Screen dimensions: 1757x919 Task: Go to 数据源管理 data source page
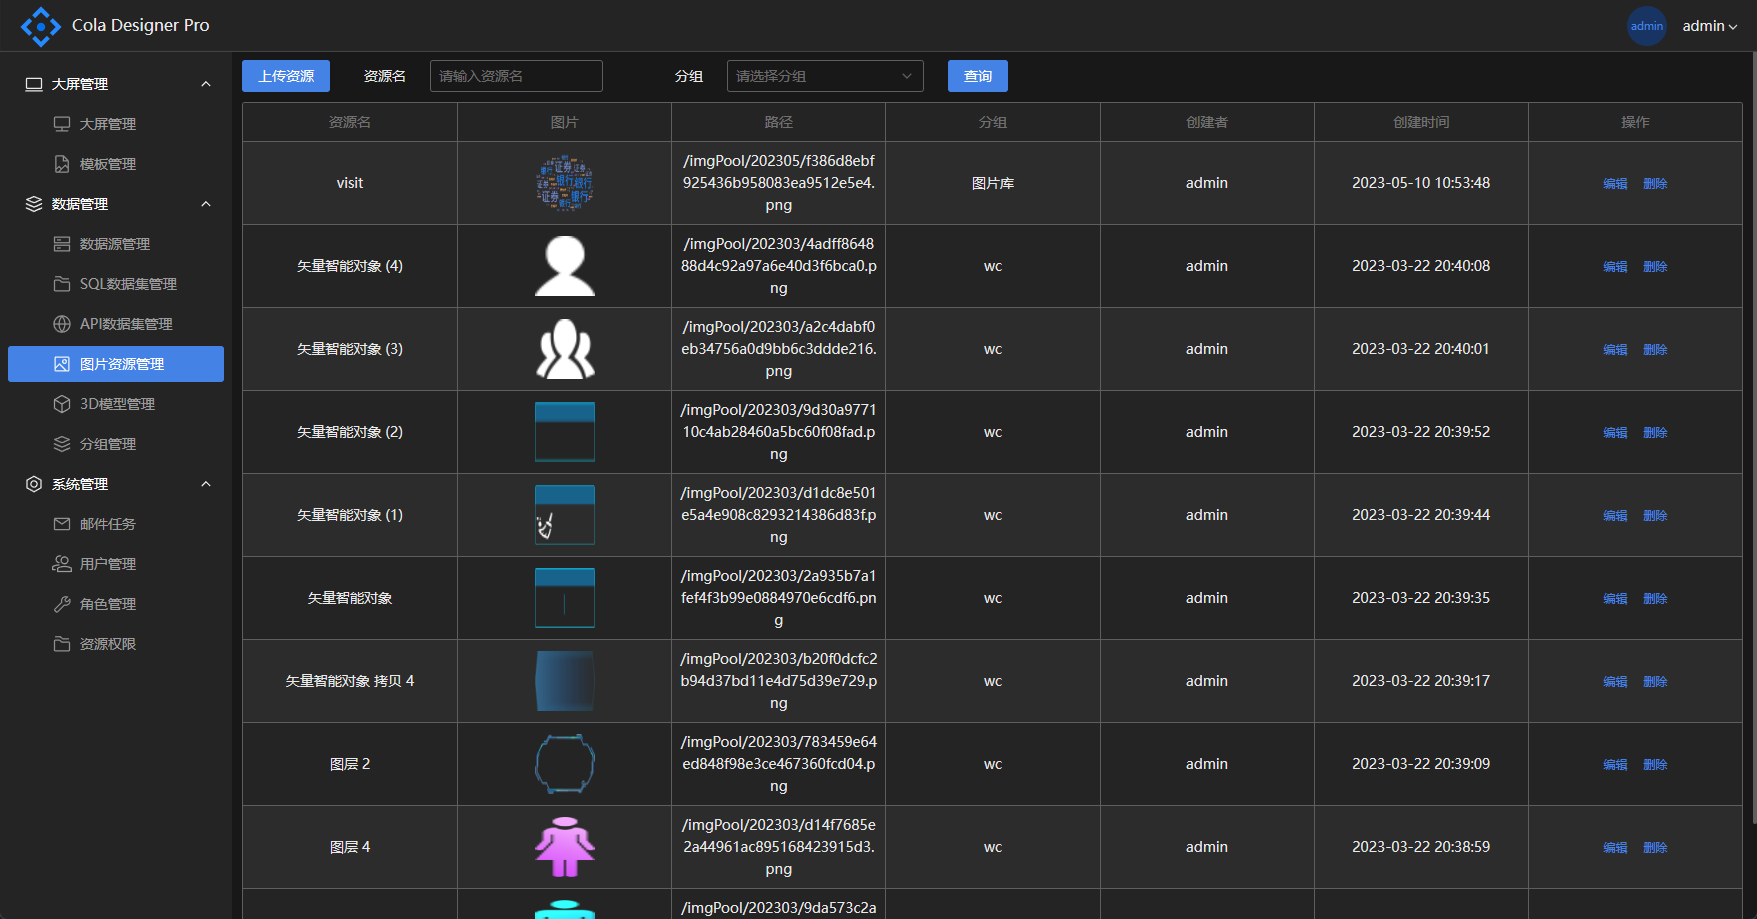click(114, 244)
